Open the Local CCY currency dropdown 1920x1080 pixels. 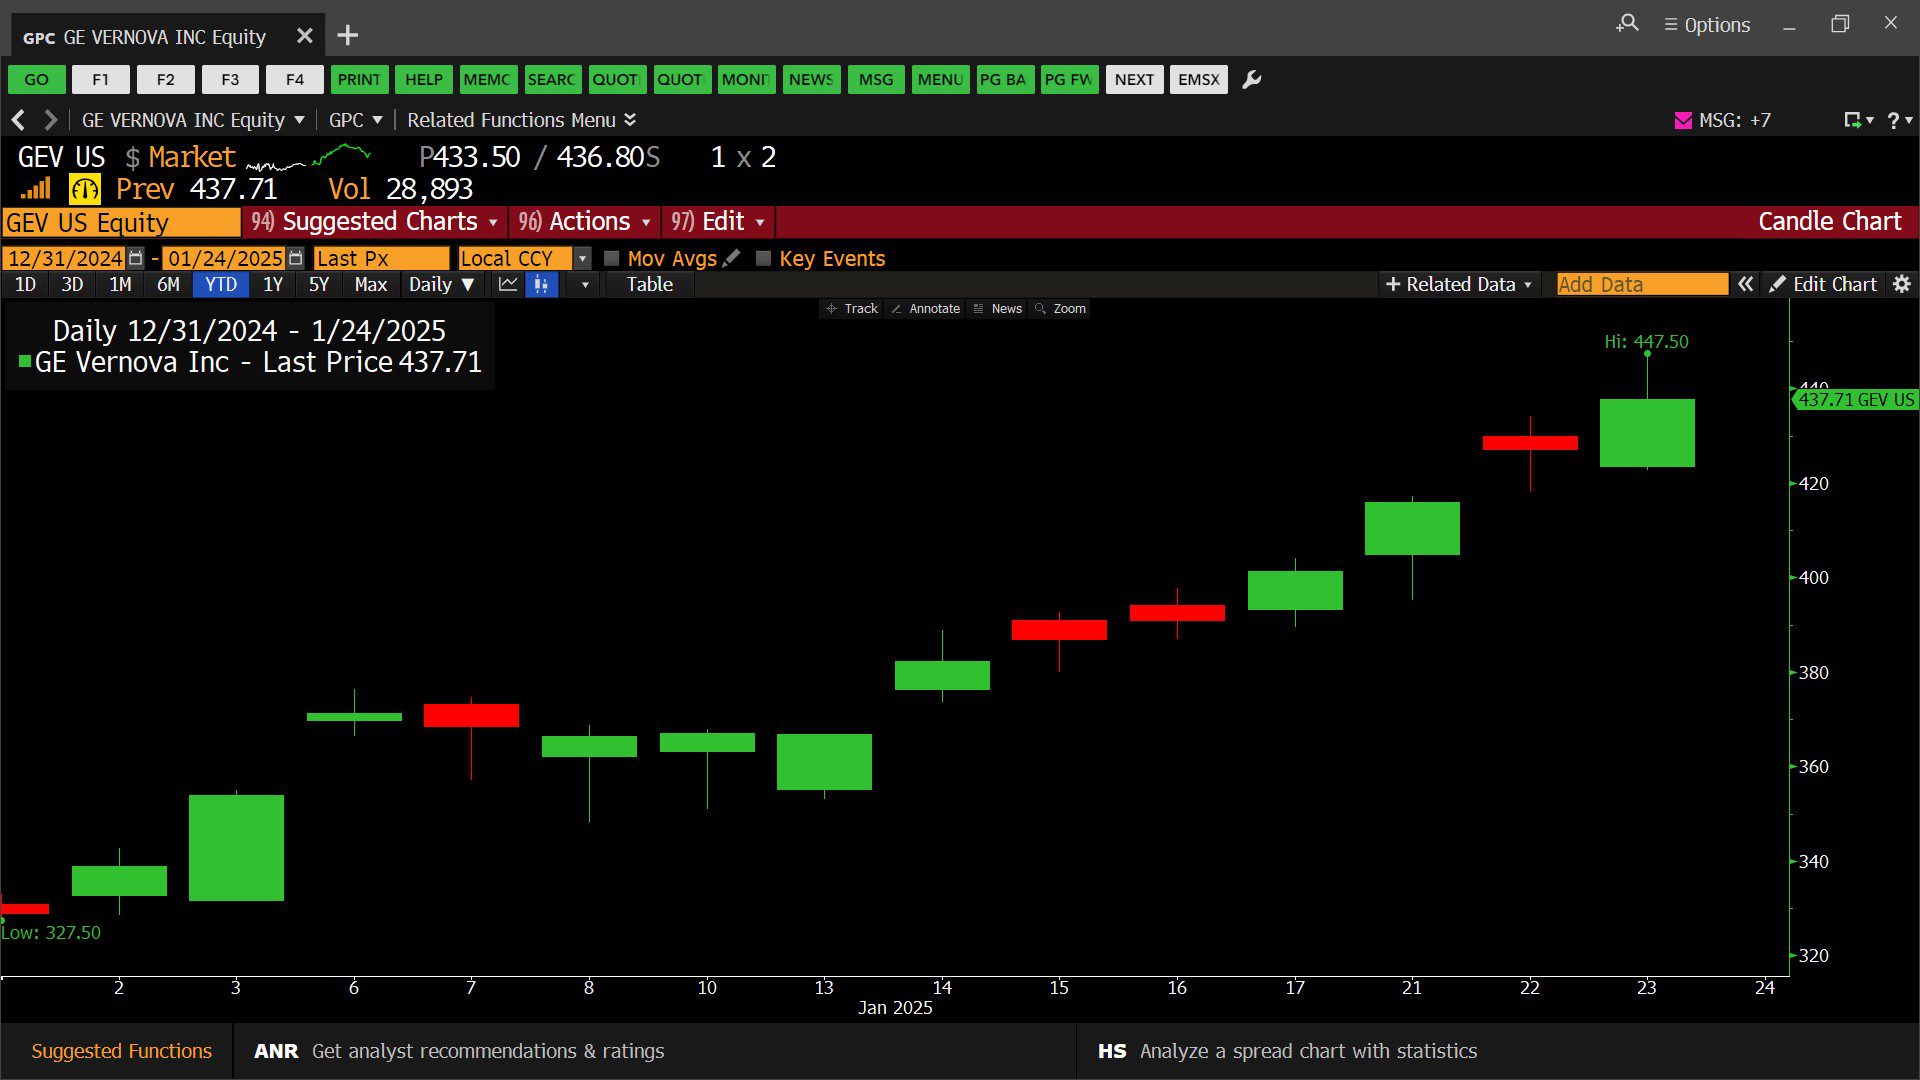pos(582,258)
